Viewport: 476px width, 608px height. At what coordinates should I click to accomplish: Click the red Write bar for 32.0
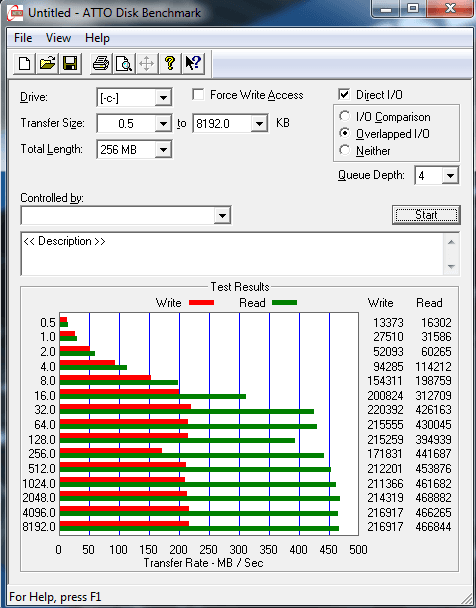coord(125,407)
